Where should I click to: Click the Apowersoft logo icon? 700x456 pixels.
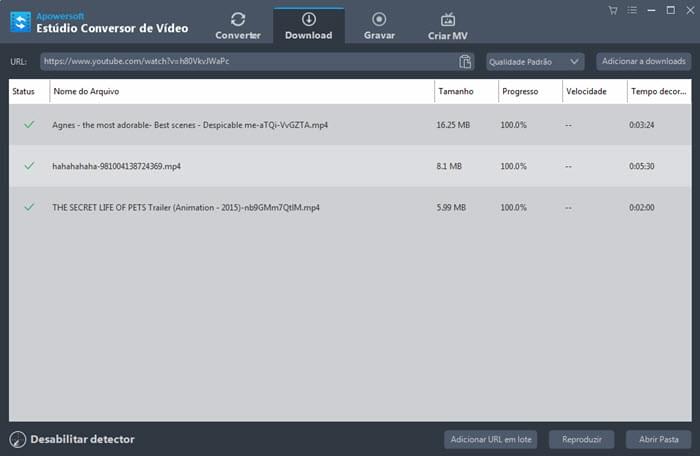21,22
